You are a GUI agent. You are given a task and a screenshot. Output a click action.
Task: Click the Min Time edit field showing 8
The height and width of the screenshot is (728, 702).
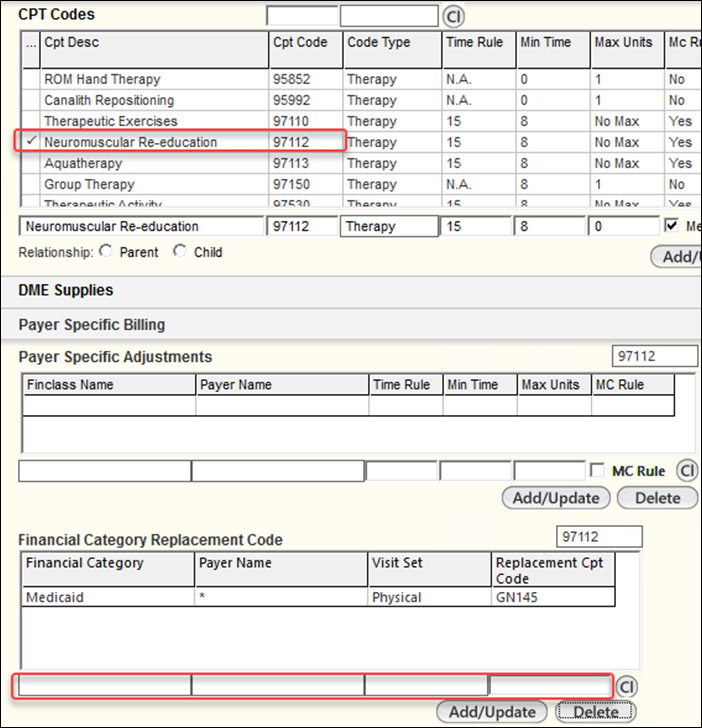tap(549, 226)
